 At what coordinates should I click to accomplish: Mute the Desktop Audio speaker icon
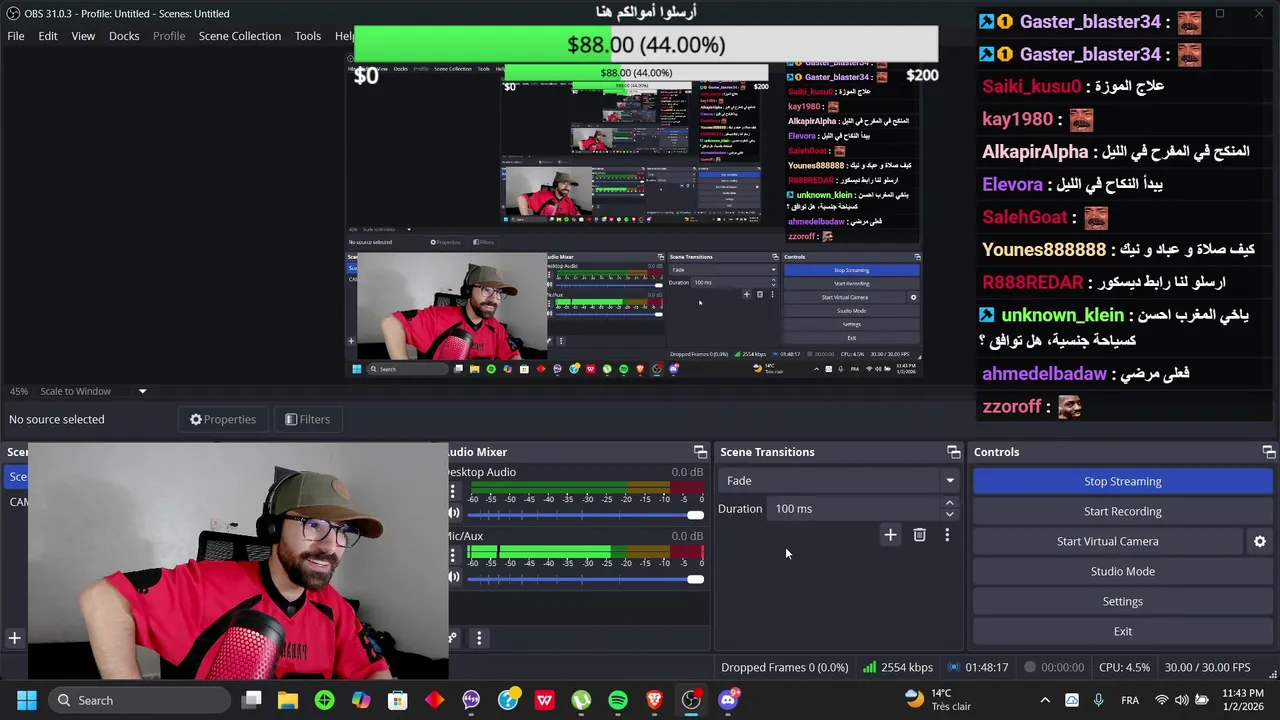tap(454, 514)
